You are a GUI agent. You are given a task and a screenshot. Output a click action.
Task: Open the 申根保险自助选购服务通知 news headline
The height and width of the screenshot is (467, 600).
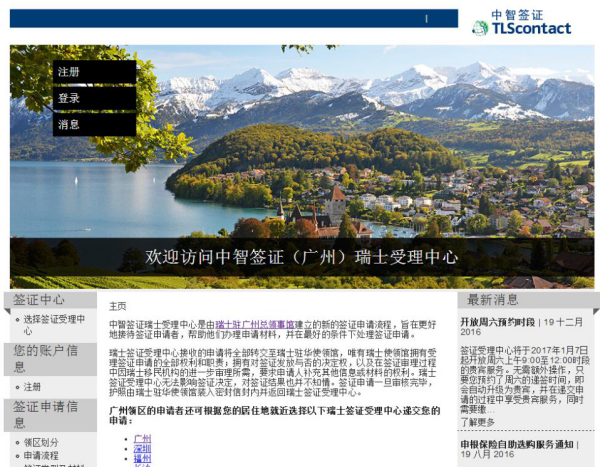(x=517, y=444)
